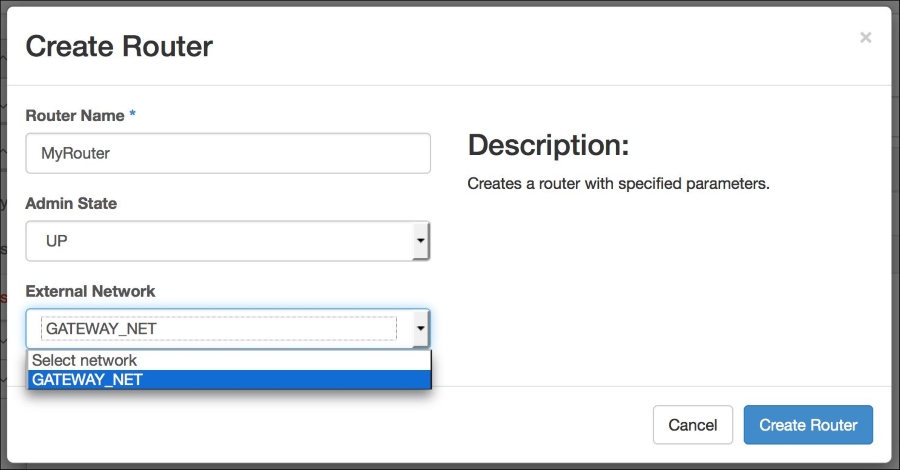Click the External Network label
Viewport: 900px width, 470px height.
pyautogui.click(x=90, y=291)
